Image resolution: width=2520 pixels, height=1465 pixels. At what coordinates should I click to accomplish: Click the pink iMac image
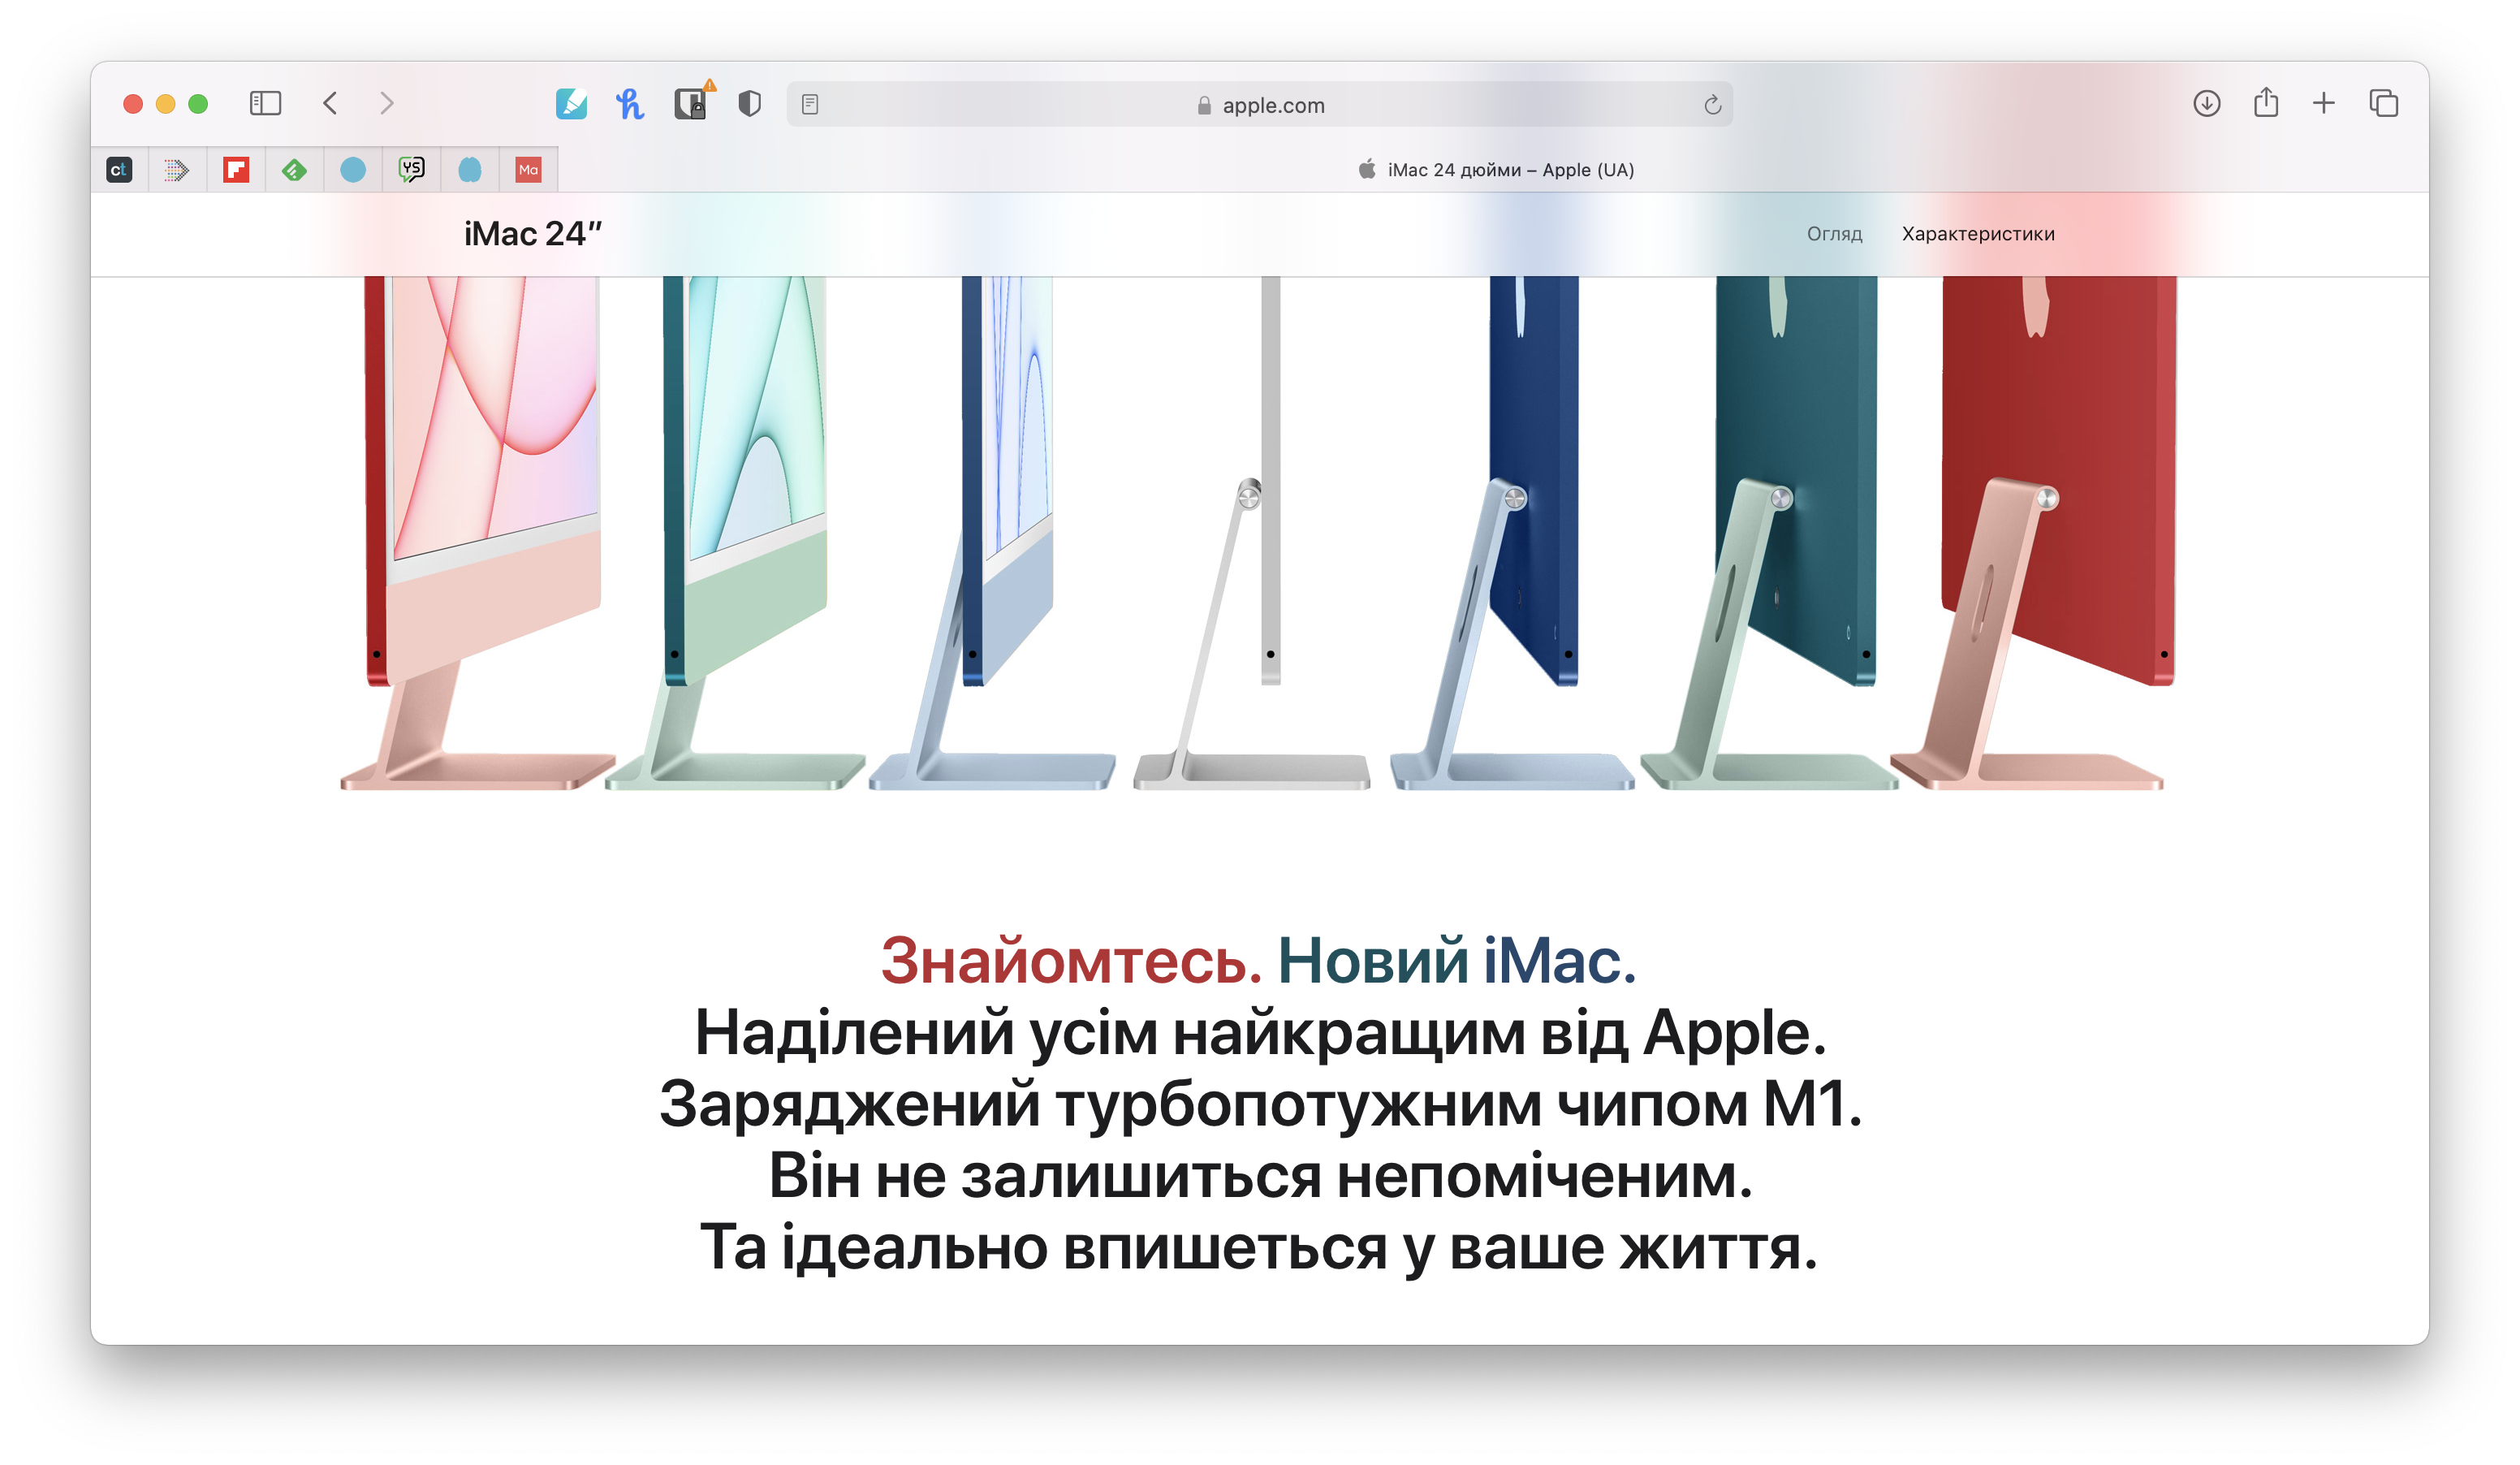[478, 533]
